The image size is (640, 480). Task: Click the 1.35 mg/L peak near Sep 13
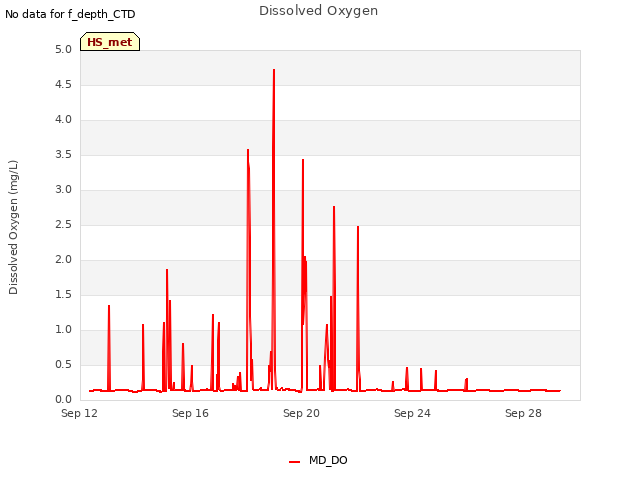click(x=109, y=306)
